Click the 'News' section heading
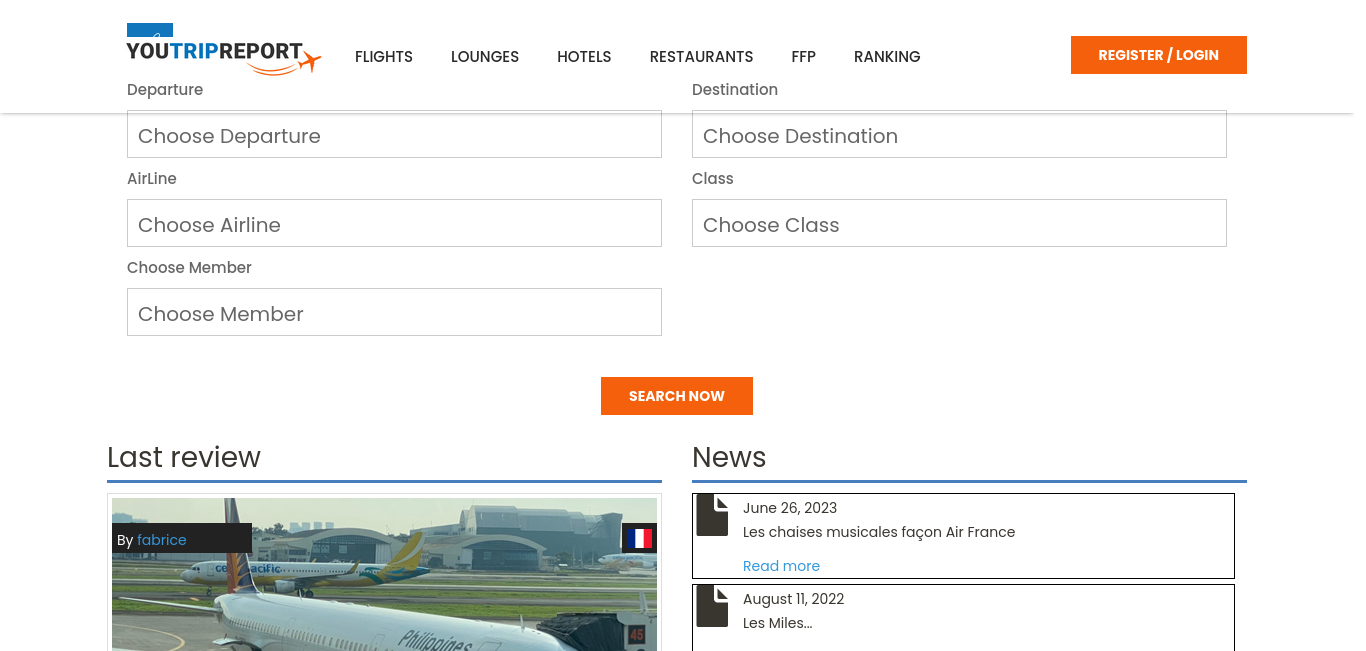The image size is (1366, 651). 729,457
